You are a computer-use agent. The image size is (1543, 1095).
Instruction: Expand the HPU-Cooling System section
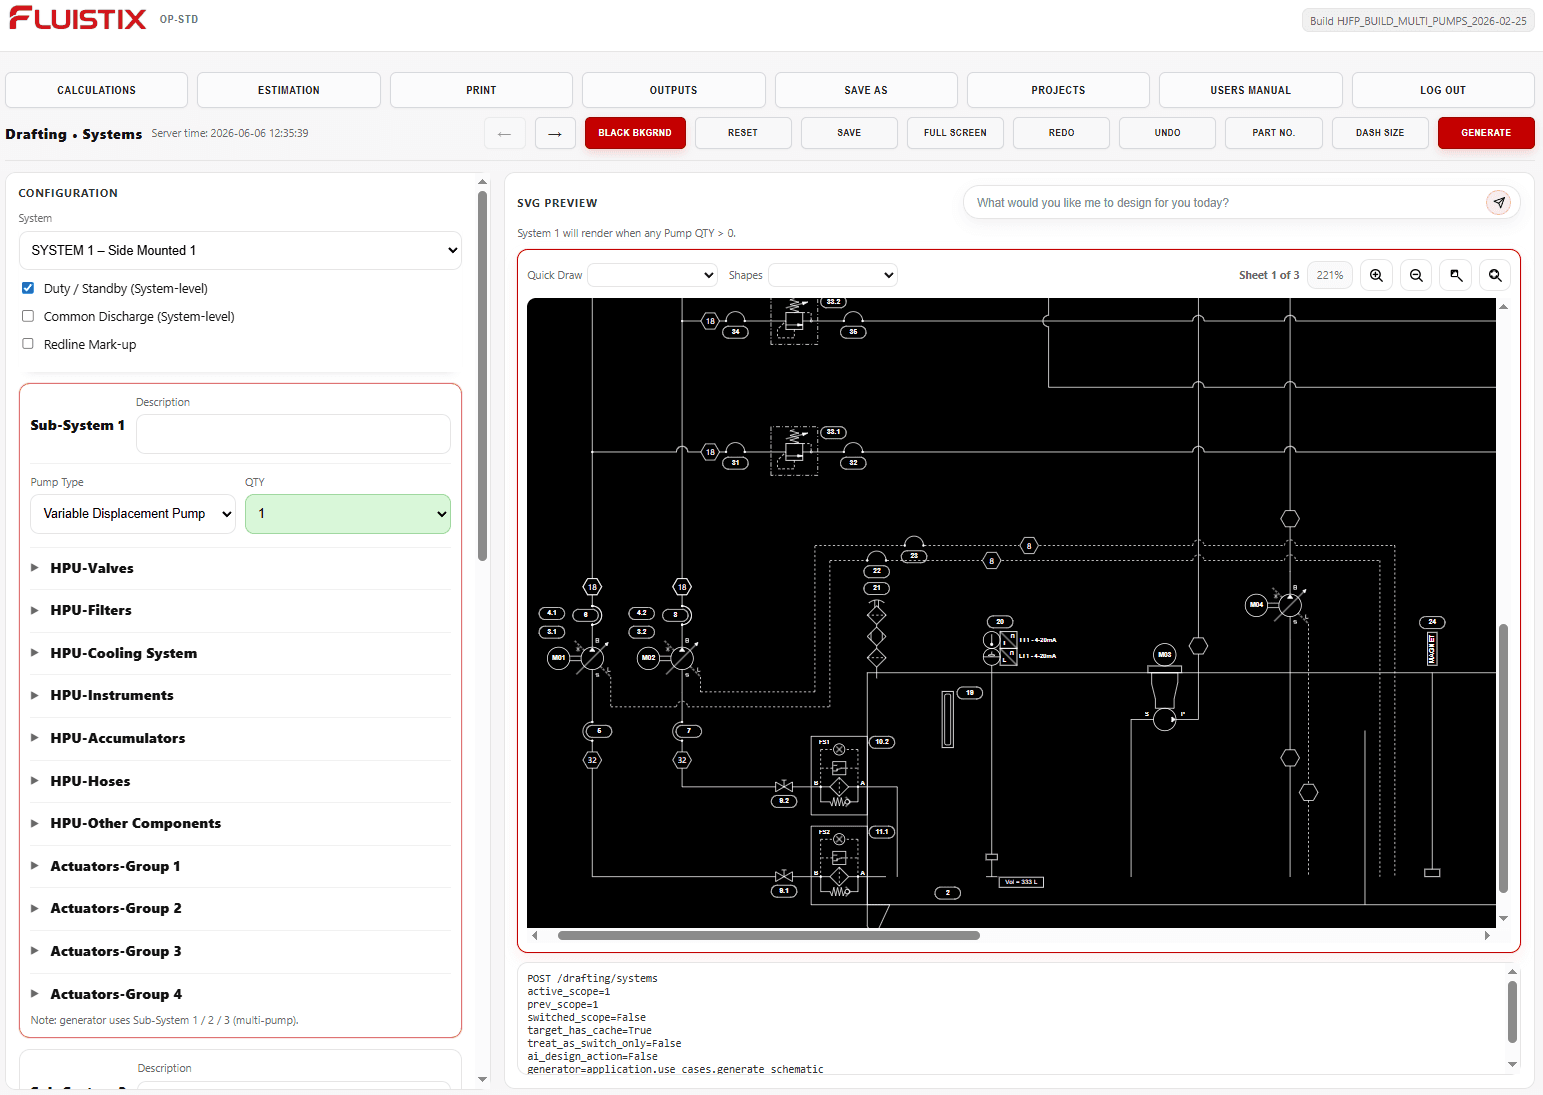[123, 653]
